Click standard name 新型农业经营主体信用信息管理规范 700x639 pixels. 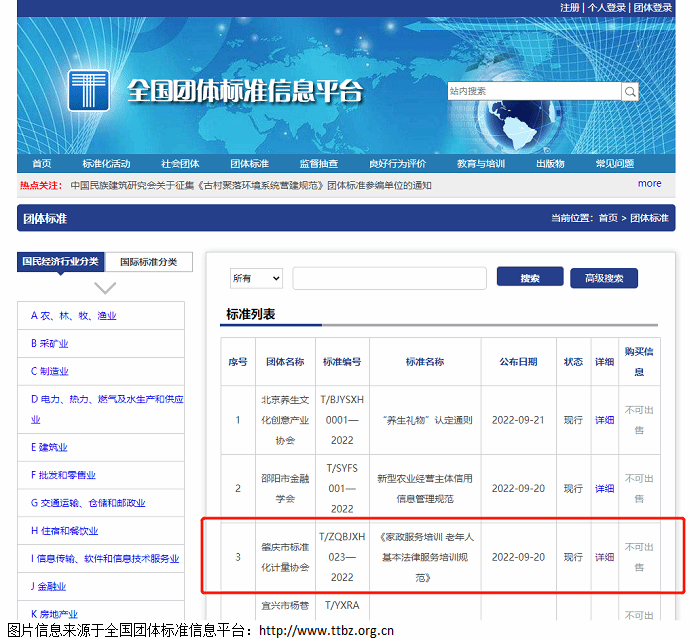click(x=425, y=489)
